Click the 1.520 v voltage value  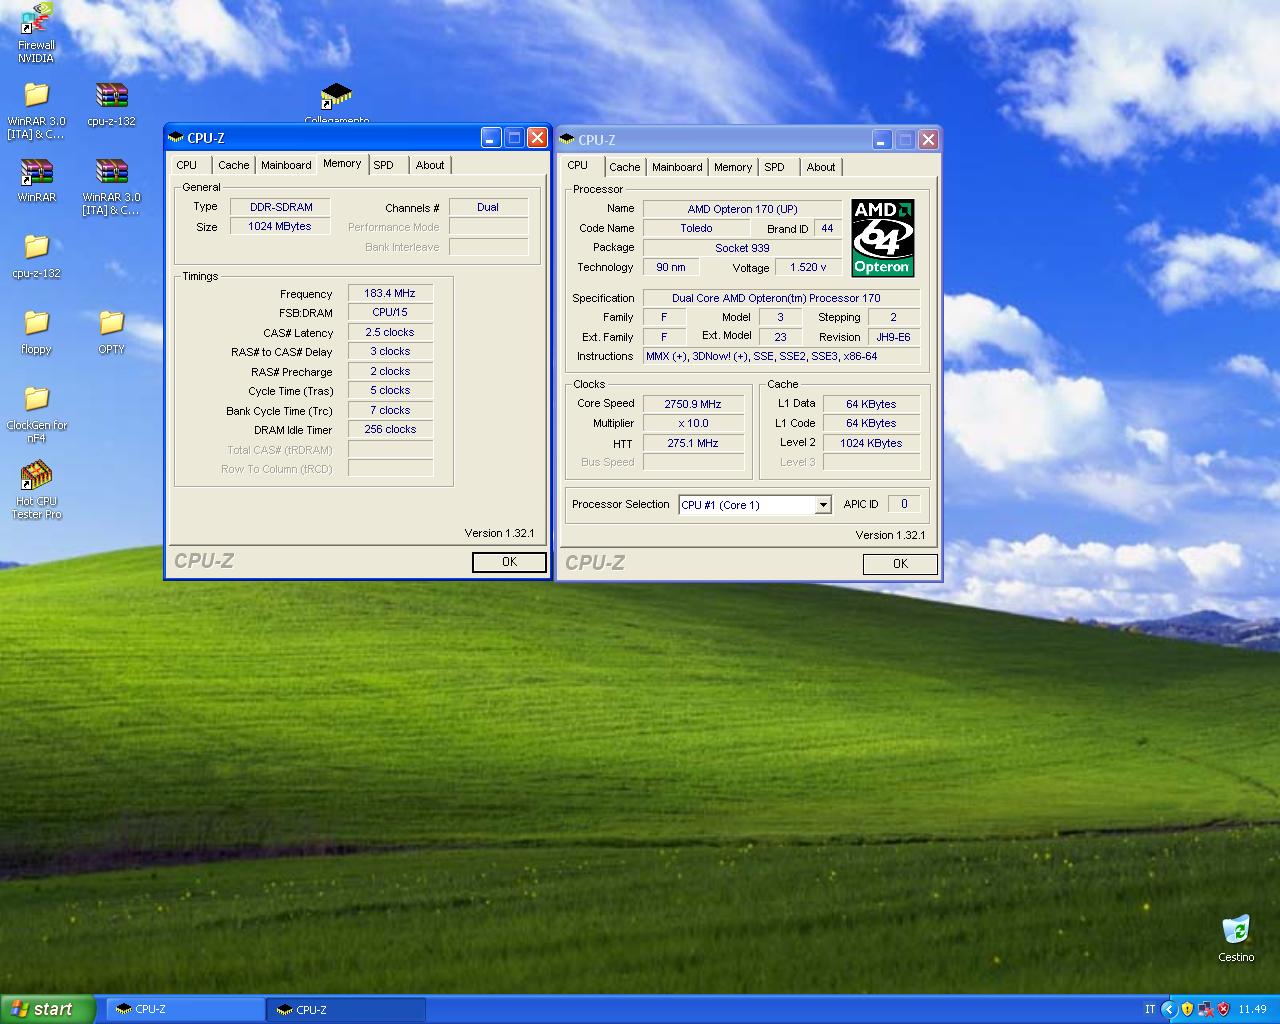click(808, 267)
